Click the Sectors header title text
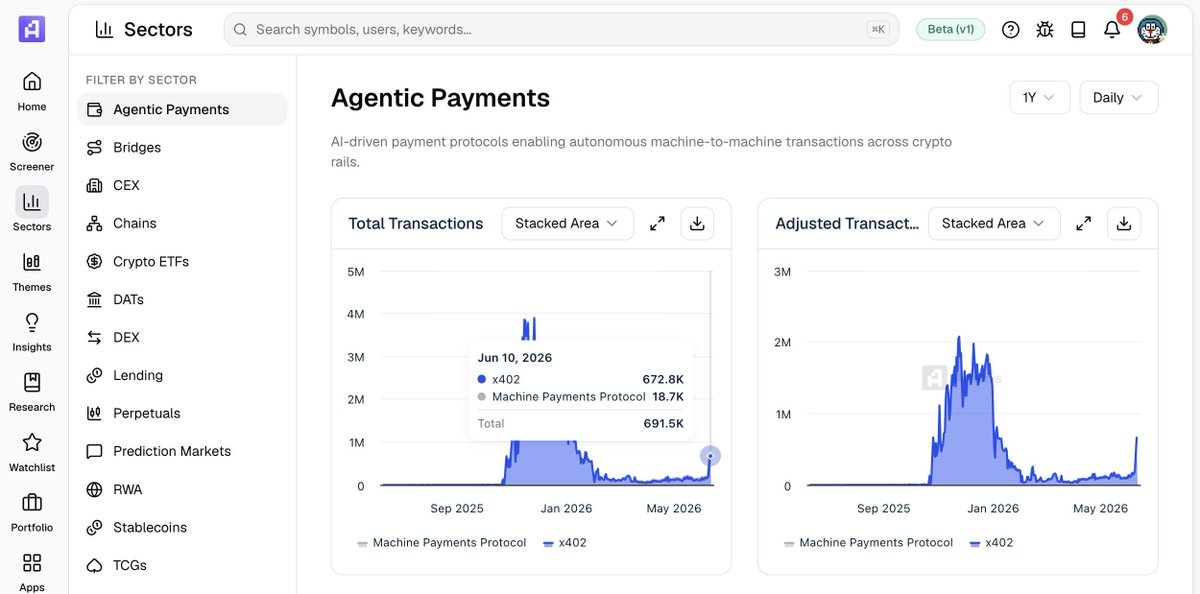 [x=158, y=29]
